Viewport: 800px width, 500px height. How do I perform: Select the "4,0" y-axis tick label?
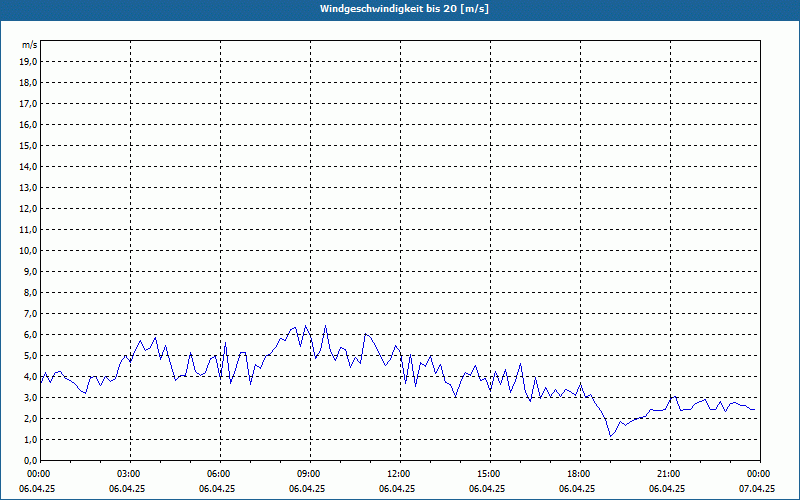(x=30, y=377)
